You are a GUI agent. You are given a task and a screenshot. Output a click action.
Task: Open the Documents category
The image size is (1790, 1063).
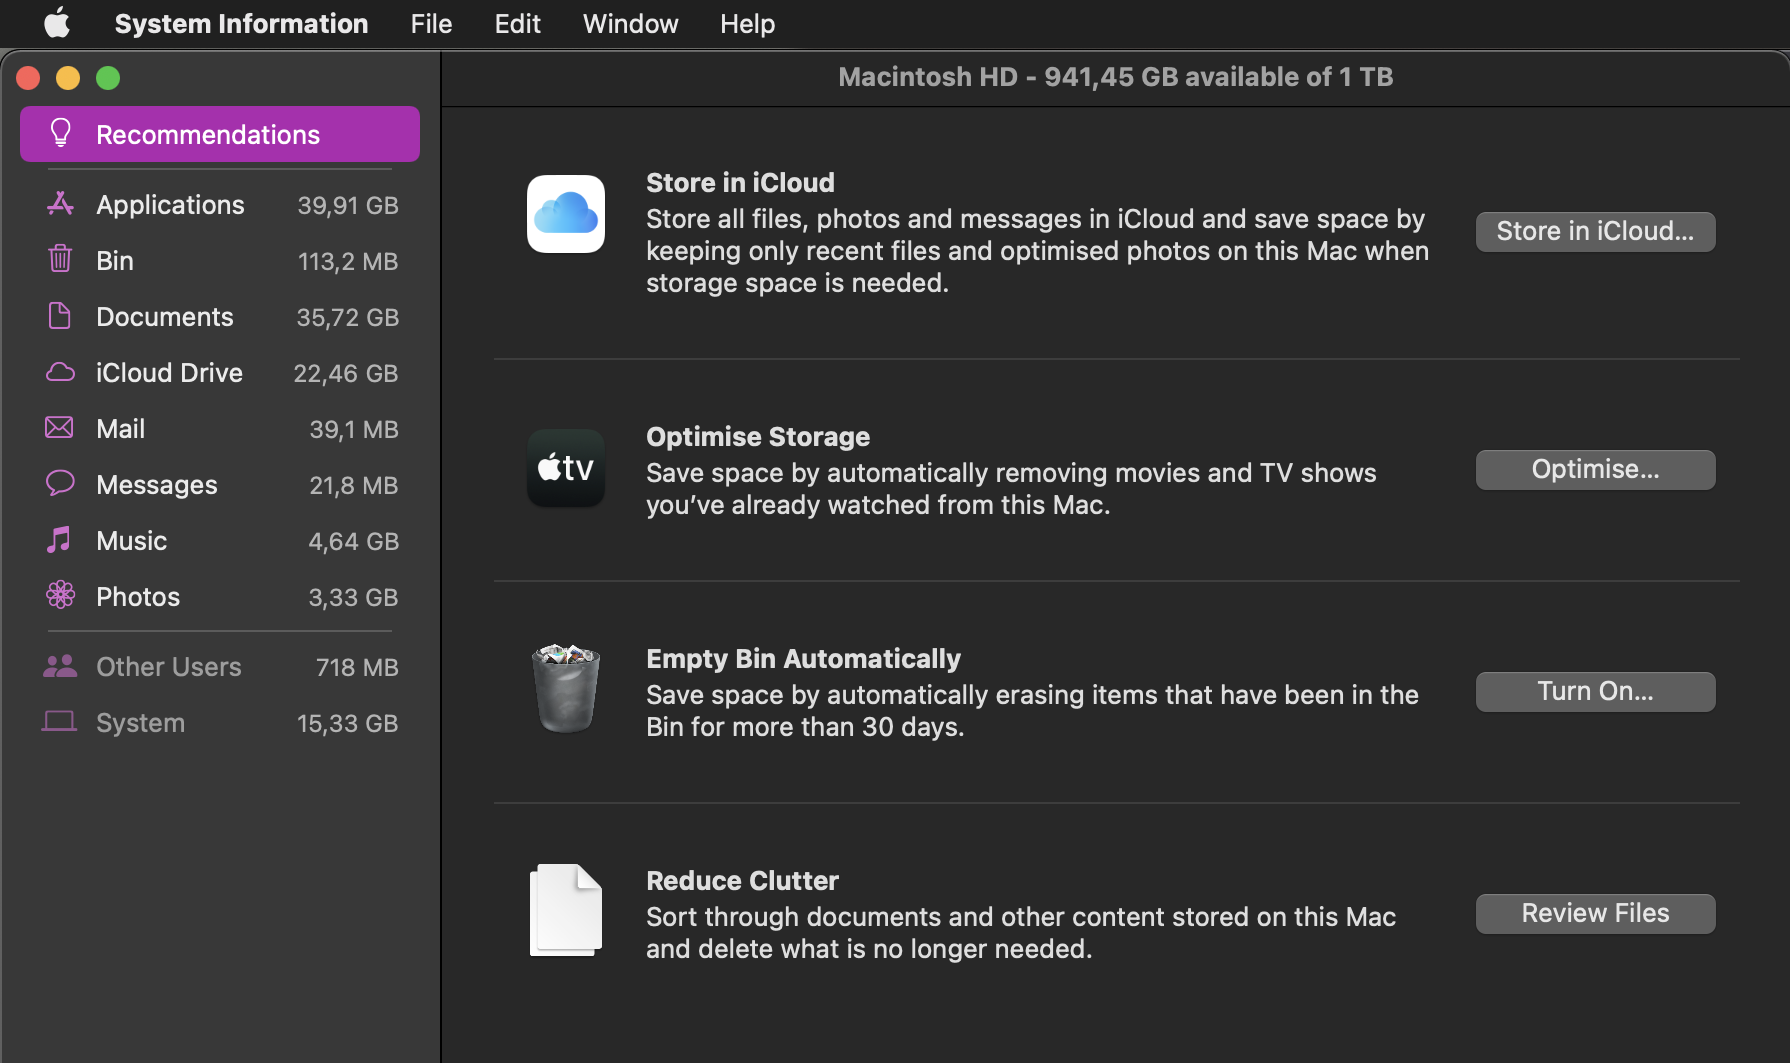[220, 317]
